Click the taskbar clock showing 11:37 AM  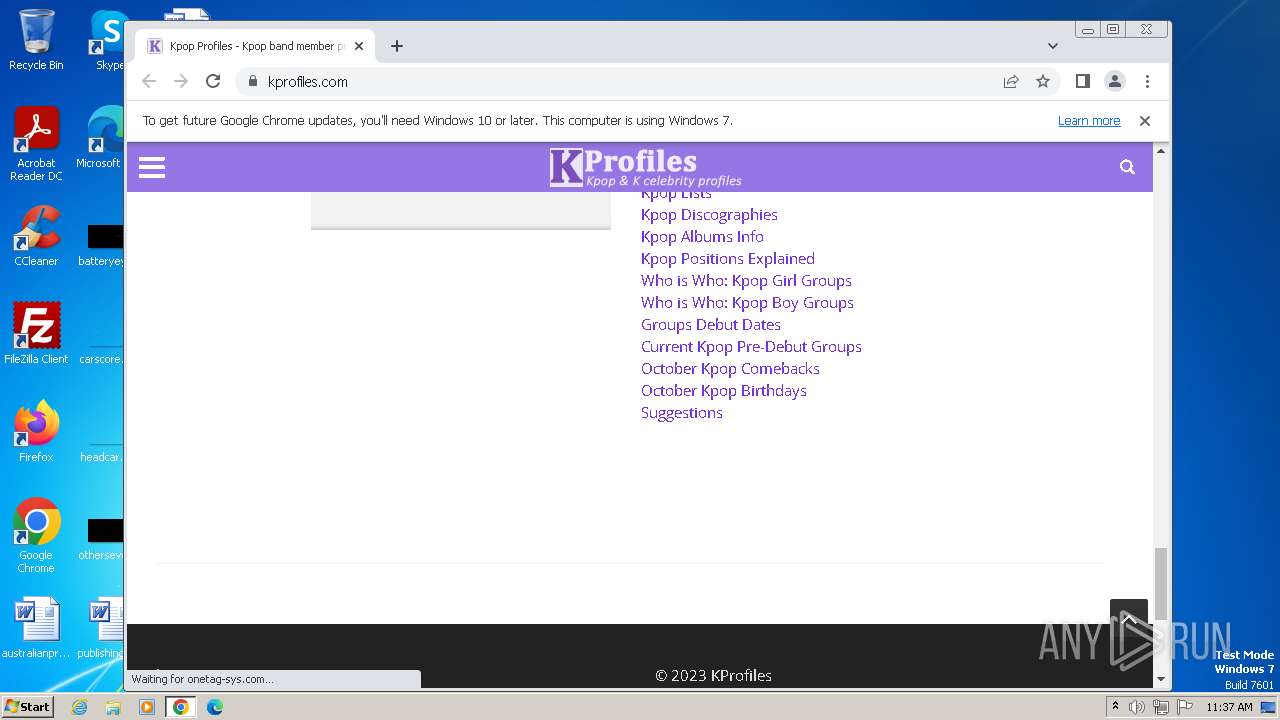pyautogui.click(x=1229, y=707)
